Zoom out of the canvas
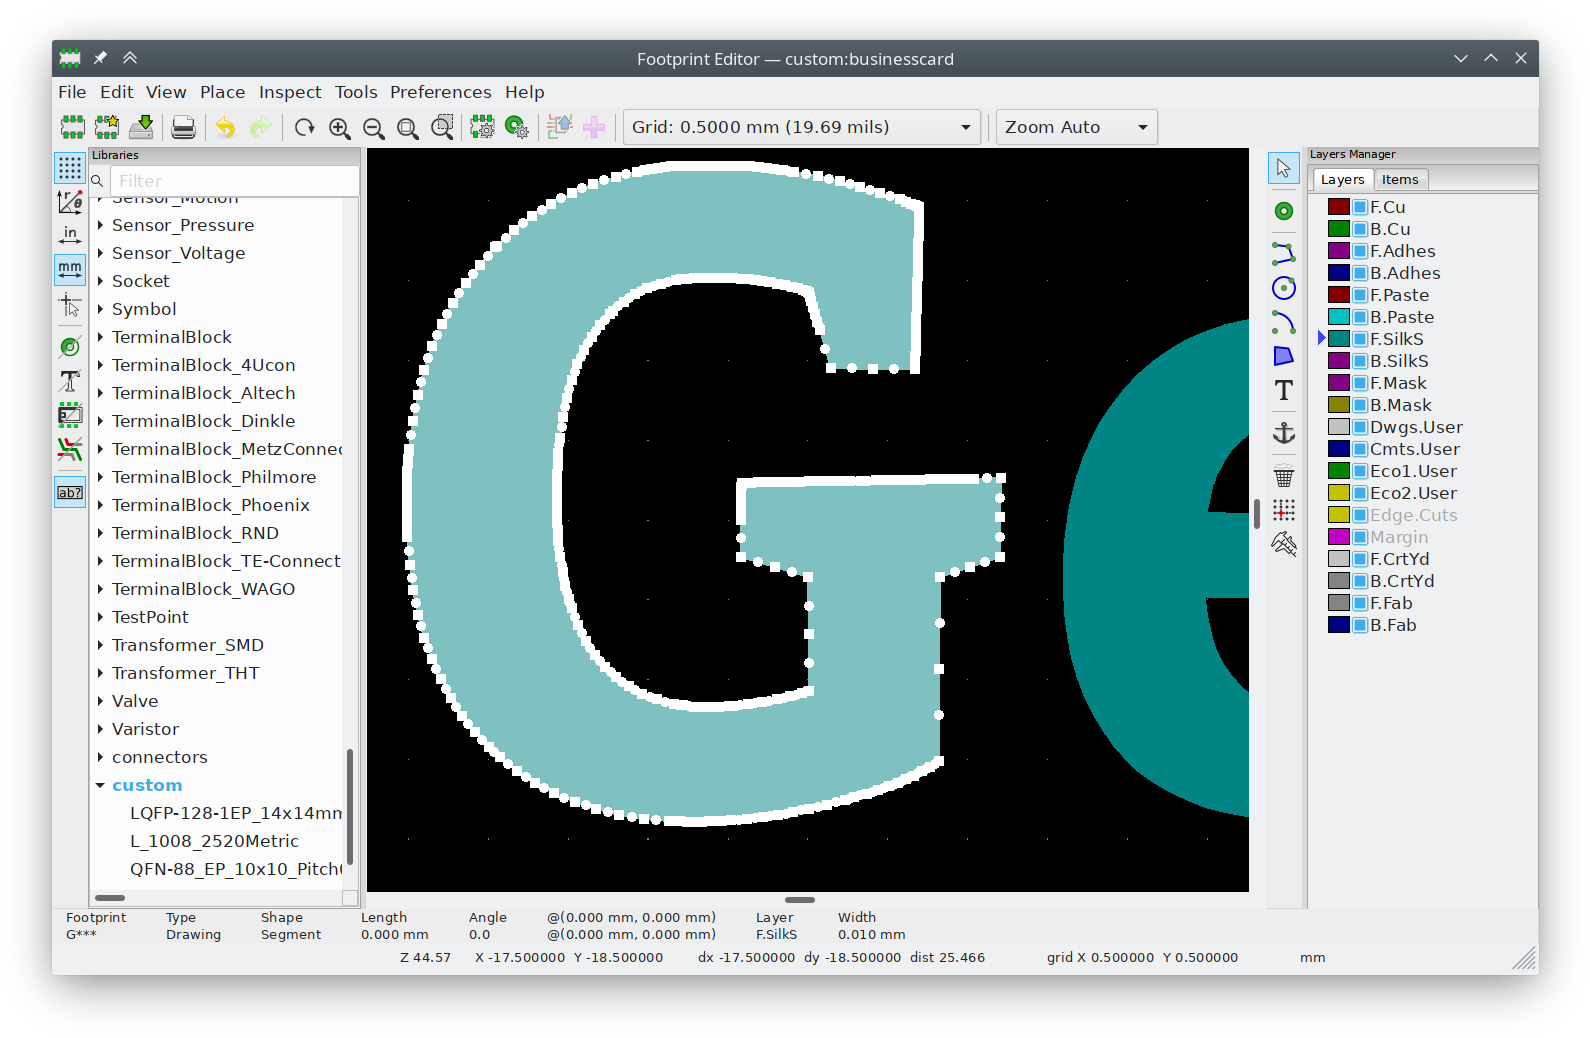Viewport: 1590px width, 1038px height. click(x=373, y=127)
